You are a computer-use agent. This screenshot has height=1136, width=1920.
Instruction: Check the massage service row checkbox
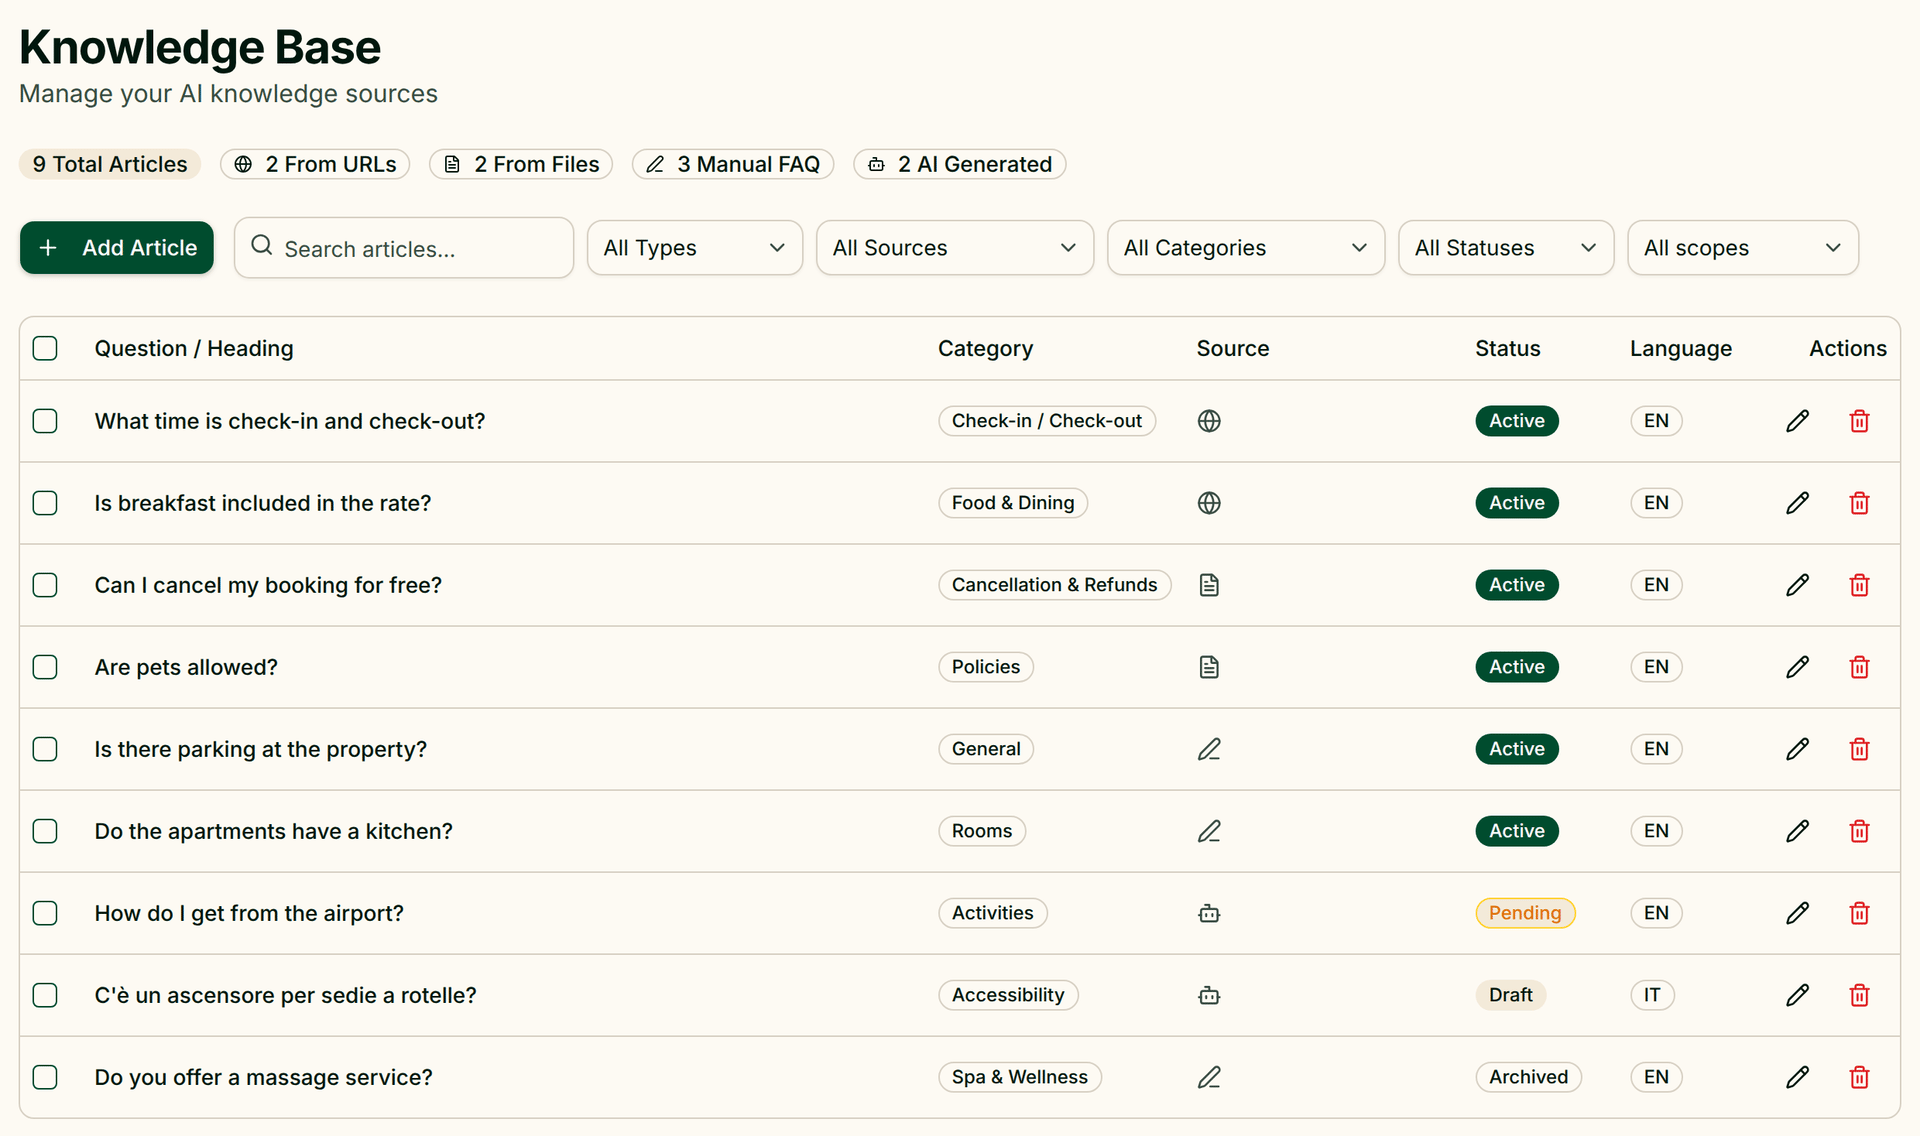[45, 1077]
